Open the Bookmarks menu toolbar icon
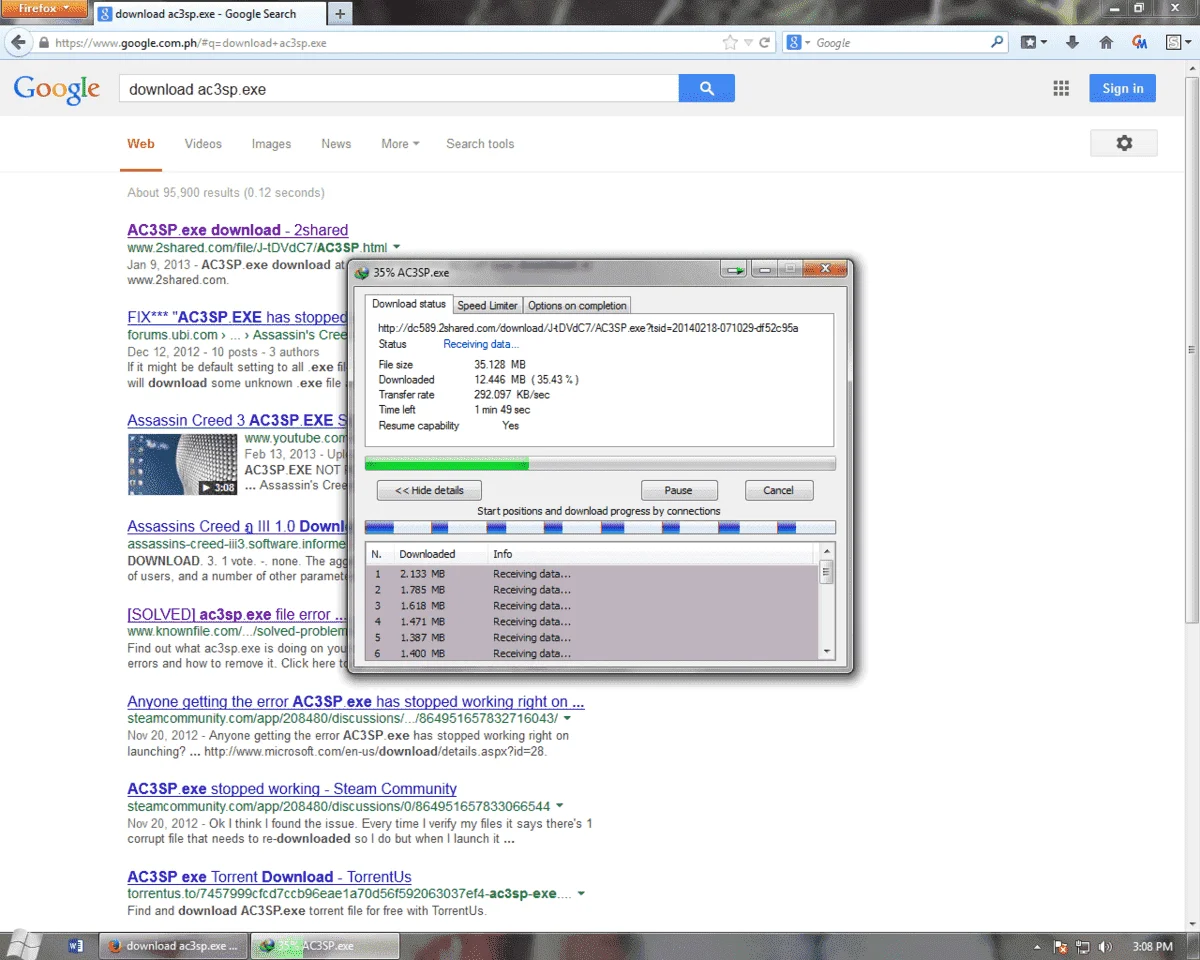 click(x=1034, y=43)
